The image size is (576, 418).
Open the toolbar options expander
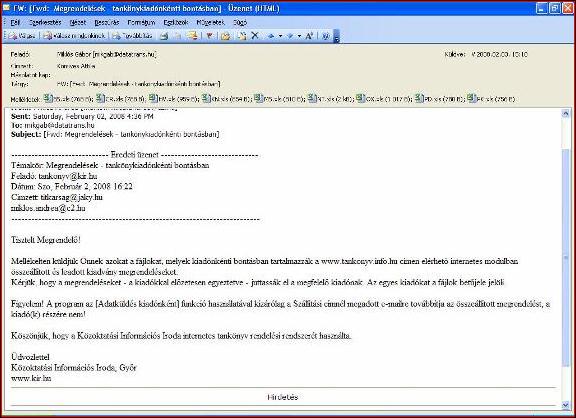tap(336, 37)
